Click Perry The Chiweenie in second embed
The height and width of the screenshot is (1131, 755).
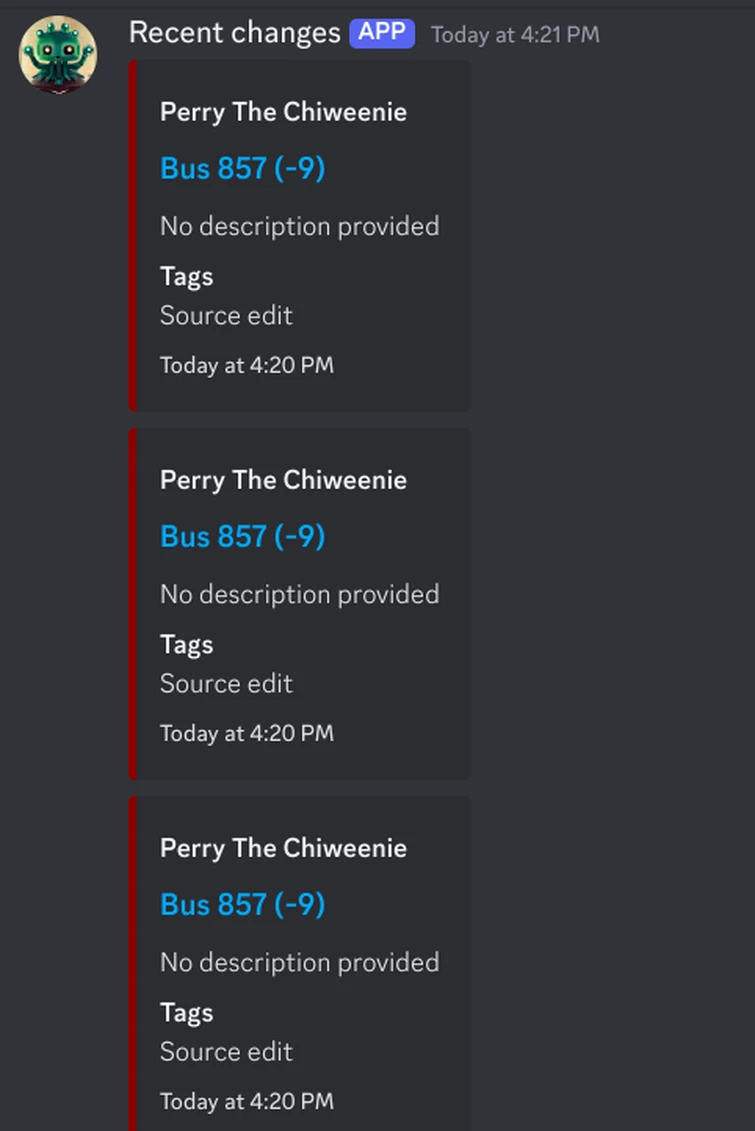[283, 480]
